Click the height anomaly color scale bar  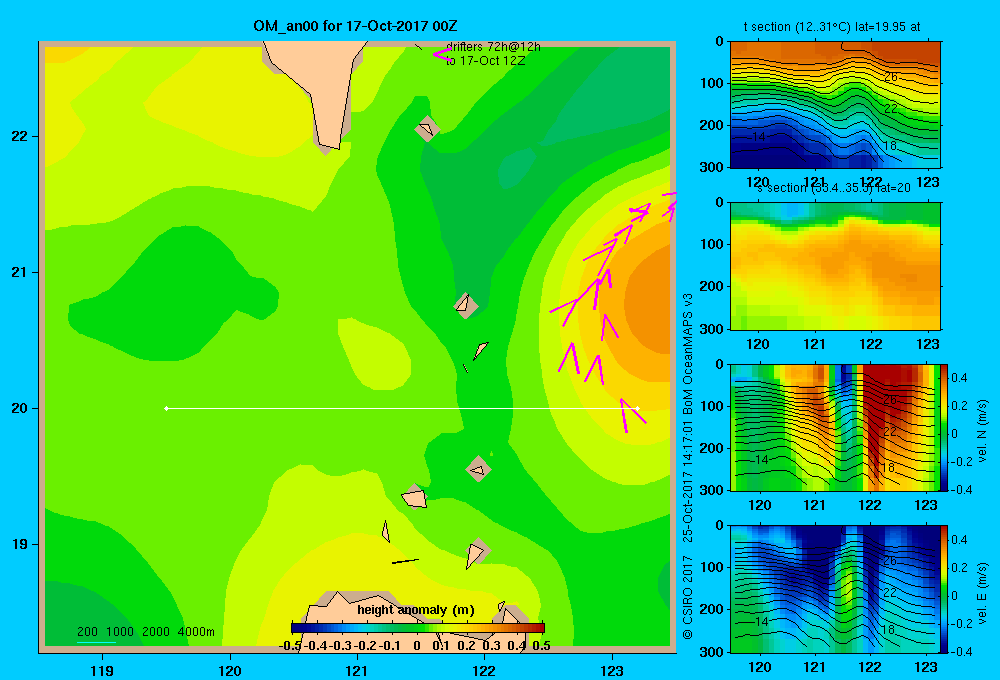tap(418, 628)
